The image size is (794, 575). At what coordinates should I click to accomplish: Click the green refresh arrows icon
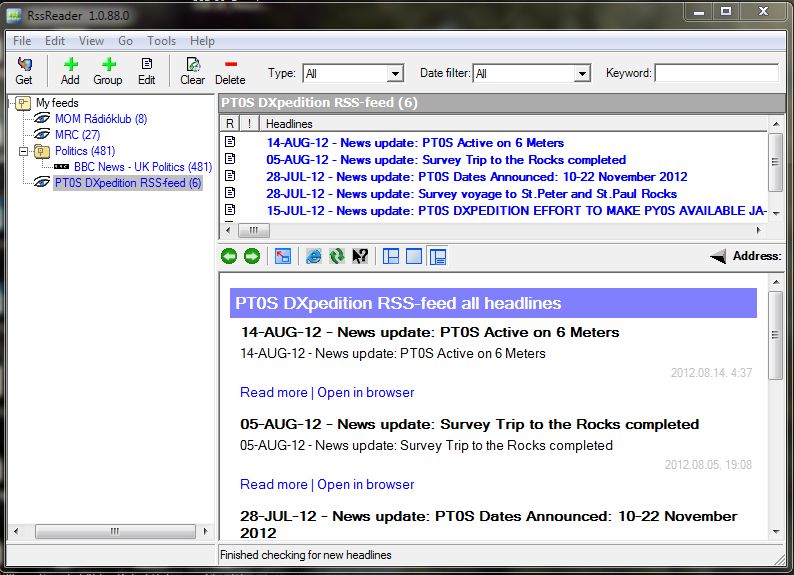tap(337, 256)
